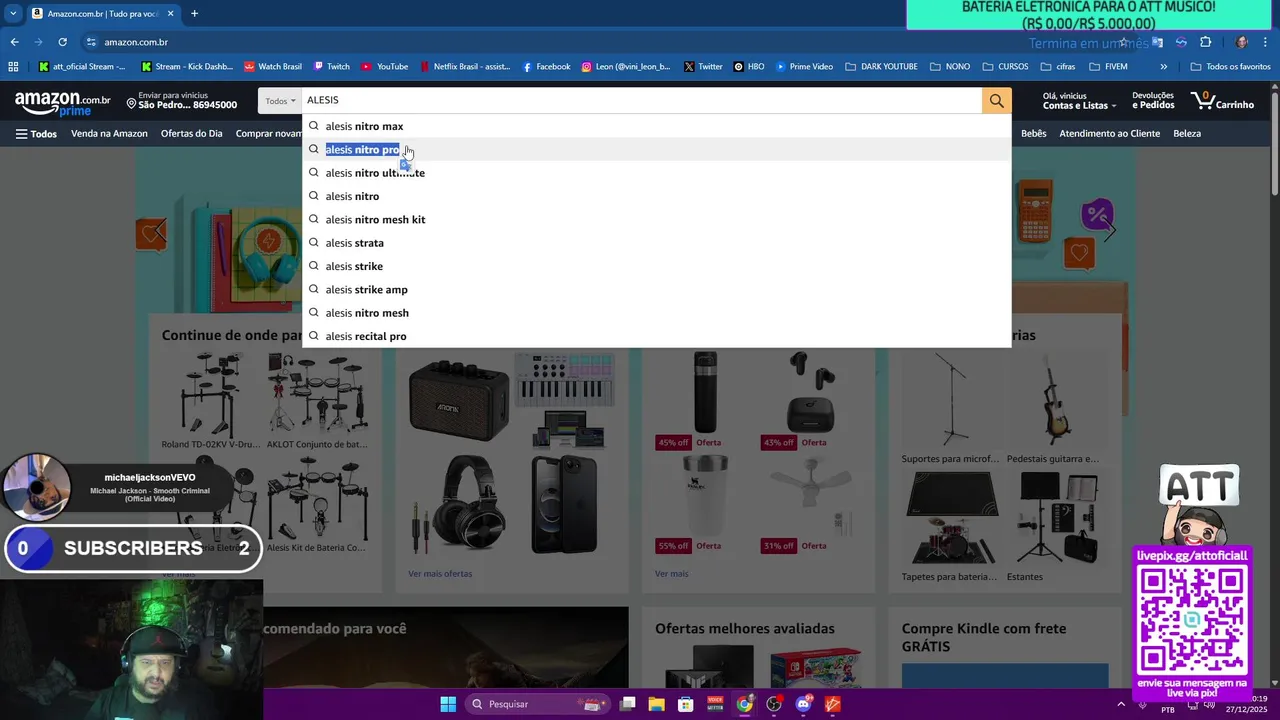The height and width of the screenshot is (720, 1280).
Task: Open File Explorer from the taskbar
Action: pos(656,704)
